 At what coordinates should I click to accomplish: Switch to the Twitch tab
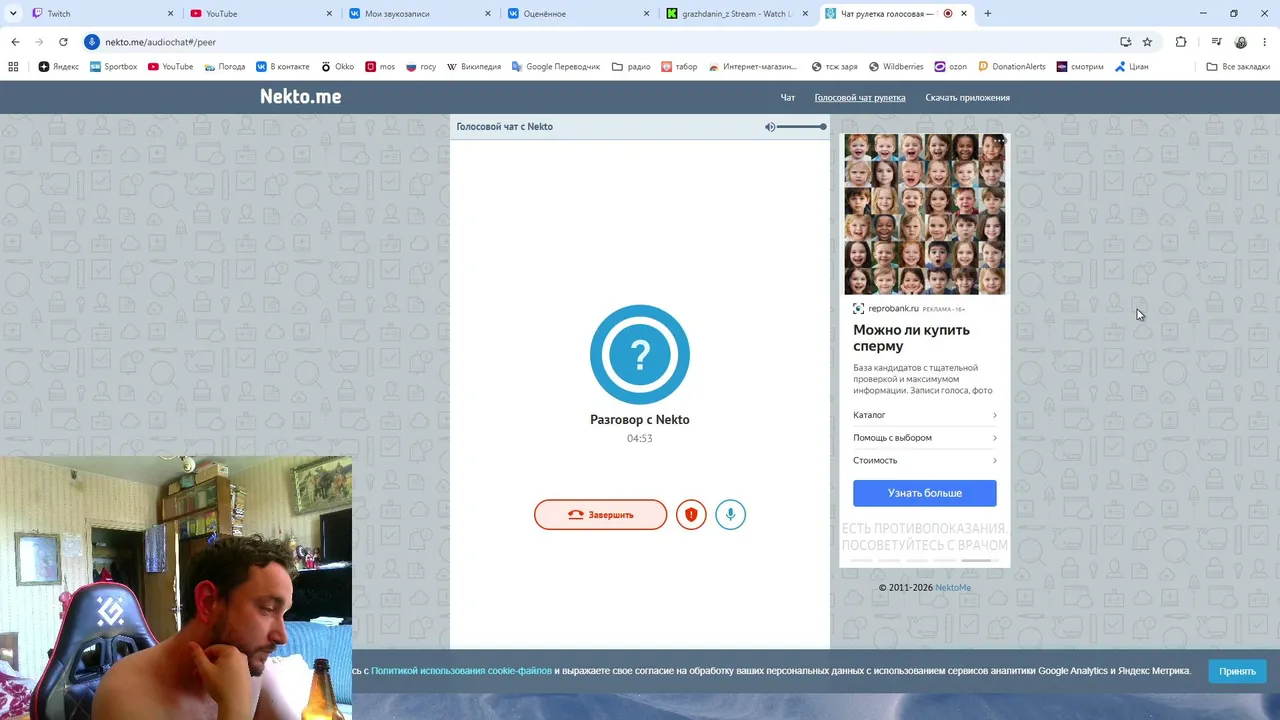coord(102,14)
